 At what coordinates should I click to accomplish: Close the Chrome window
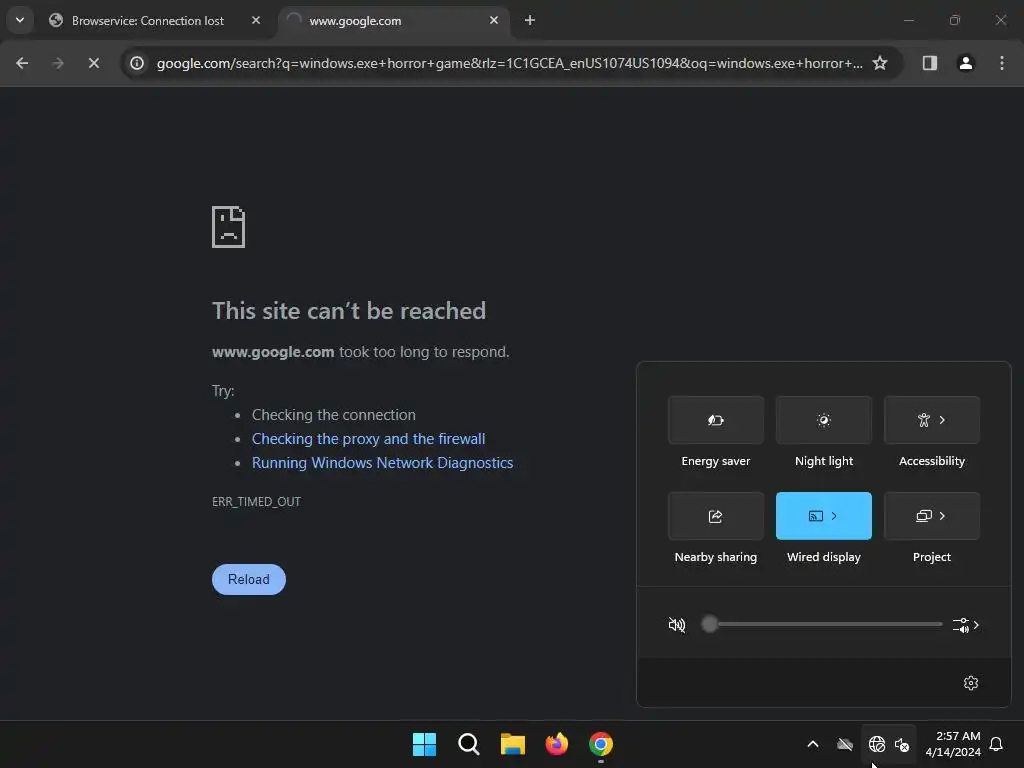(x=1000, y=20)
